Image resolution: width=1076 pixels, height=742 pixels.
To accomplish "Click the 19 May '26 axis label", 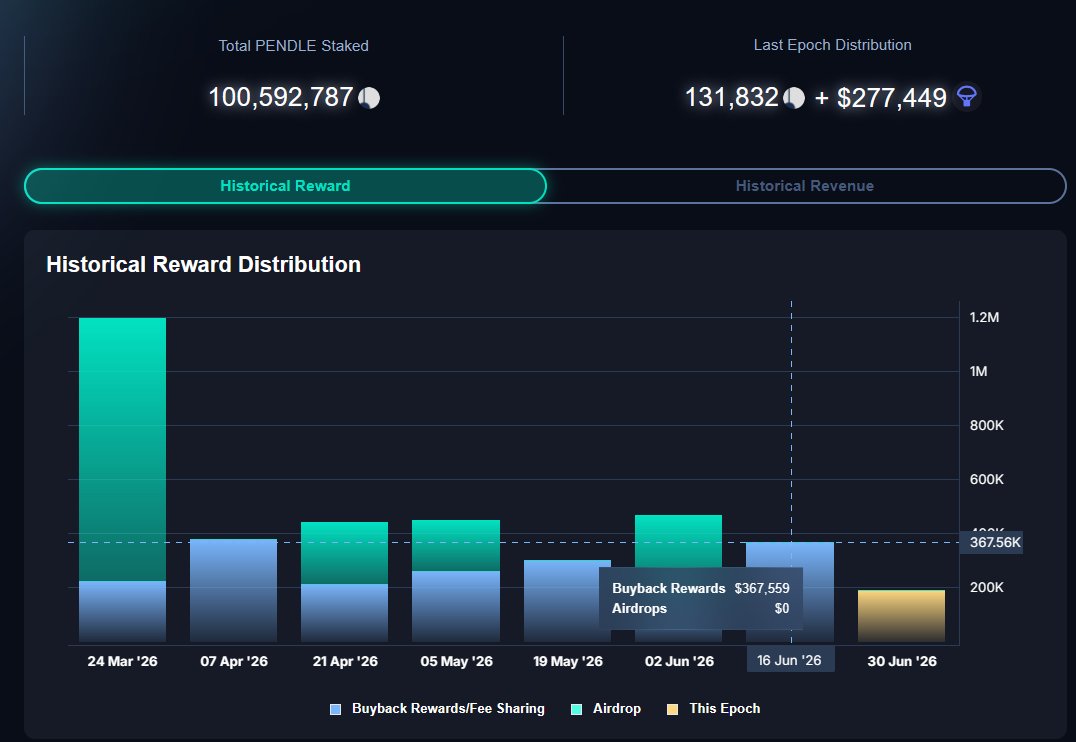I will (568, 661).
